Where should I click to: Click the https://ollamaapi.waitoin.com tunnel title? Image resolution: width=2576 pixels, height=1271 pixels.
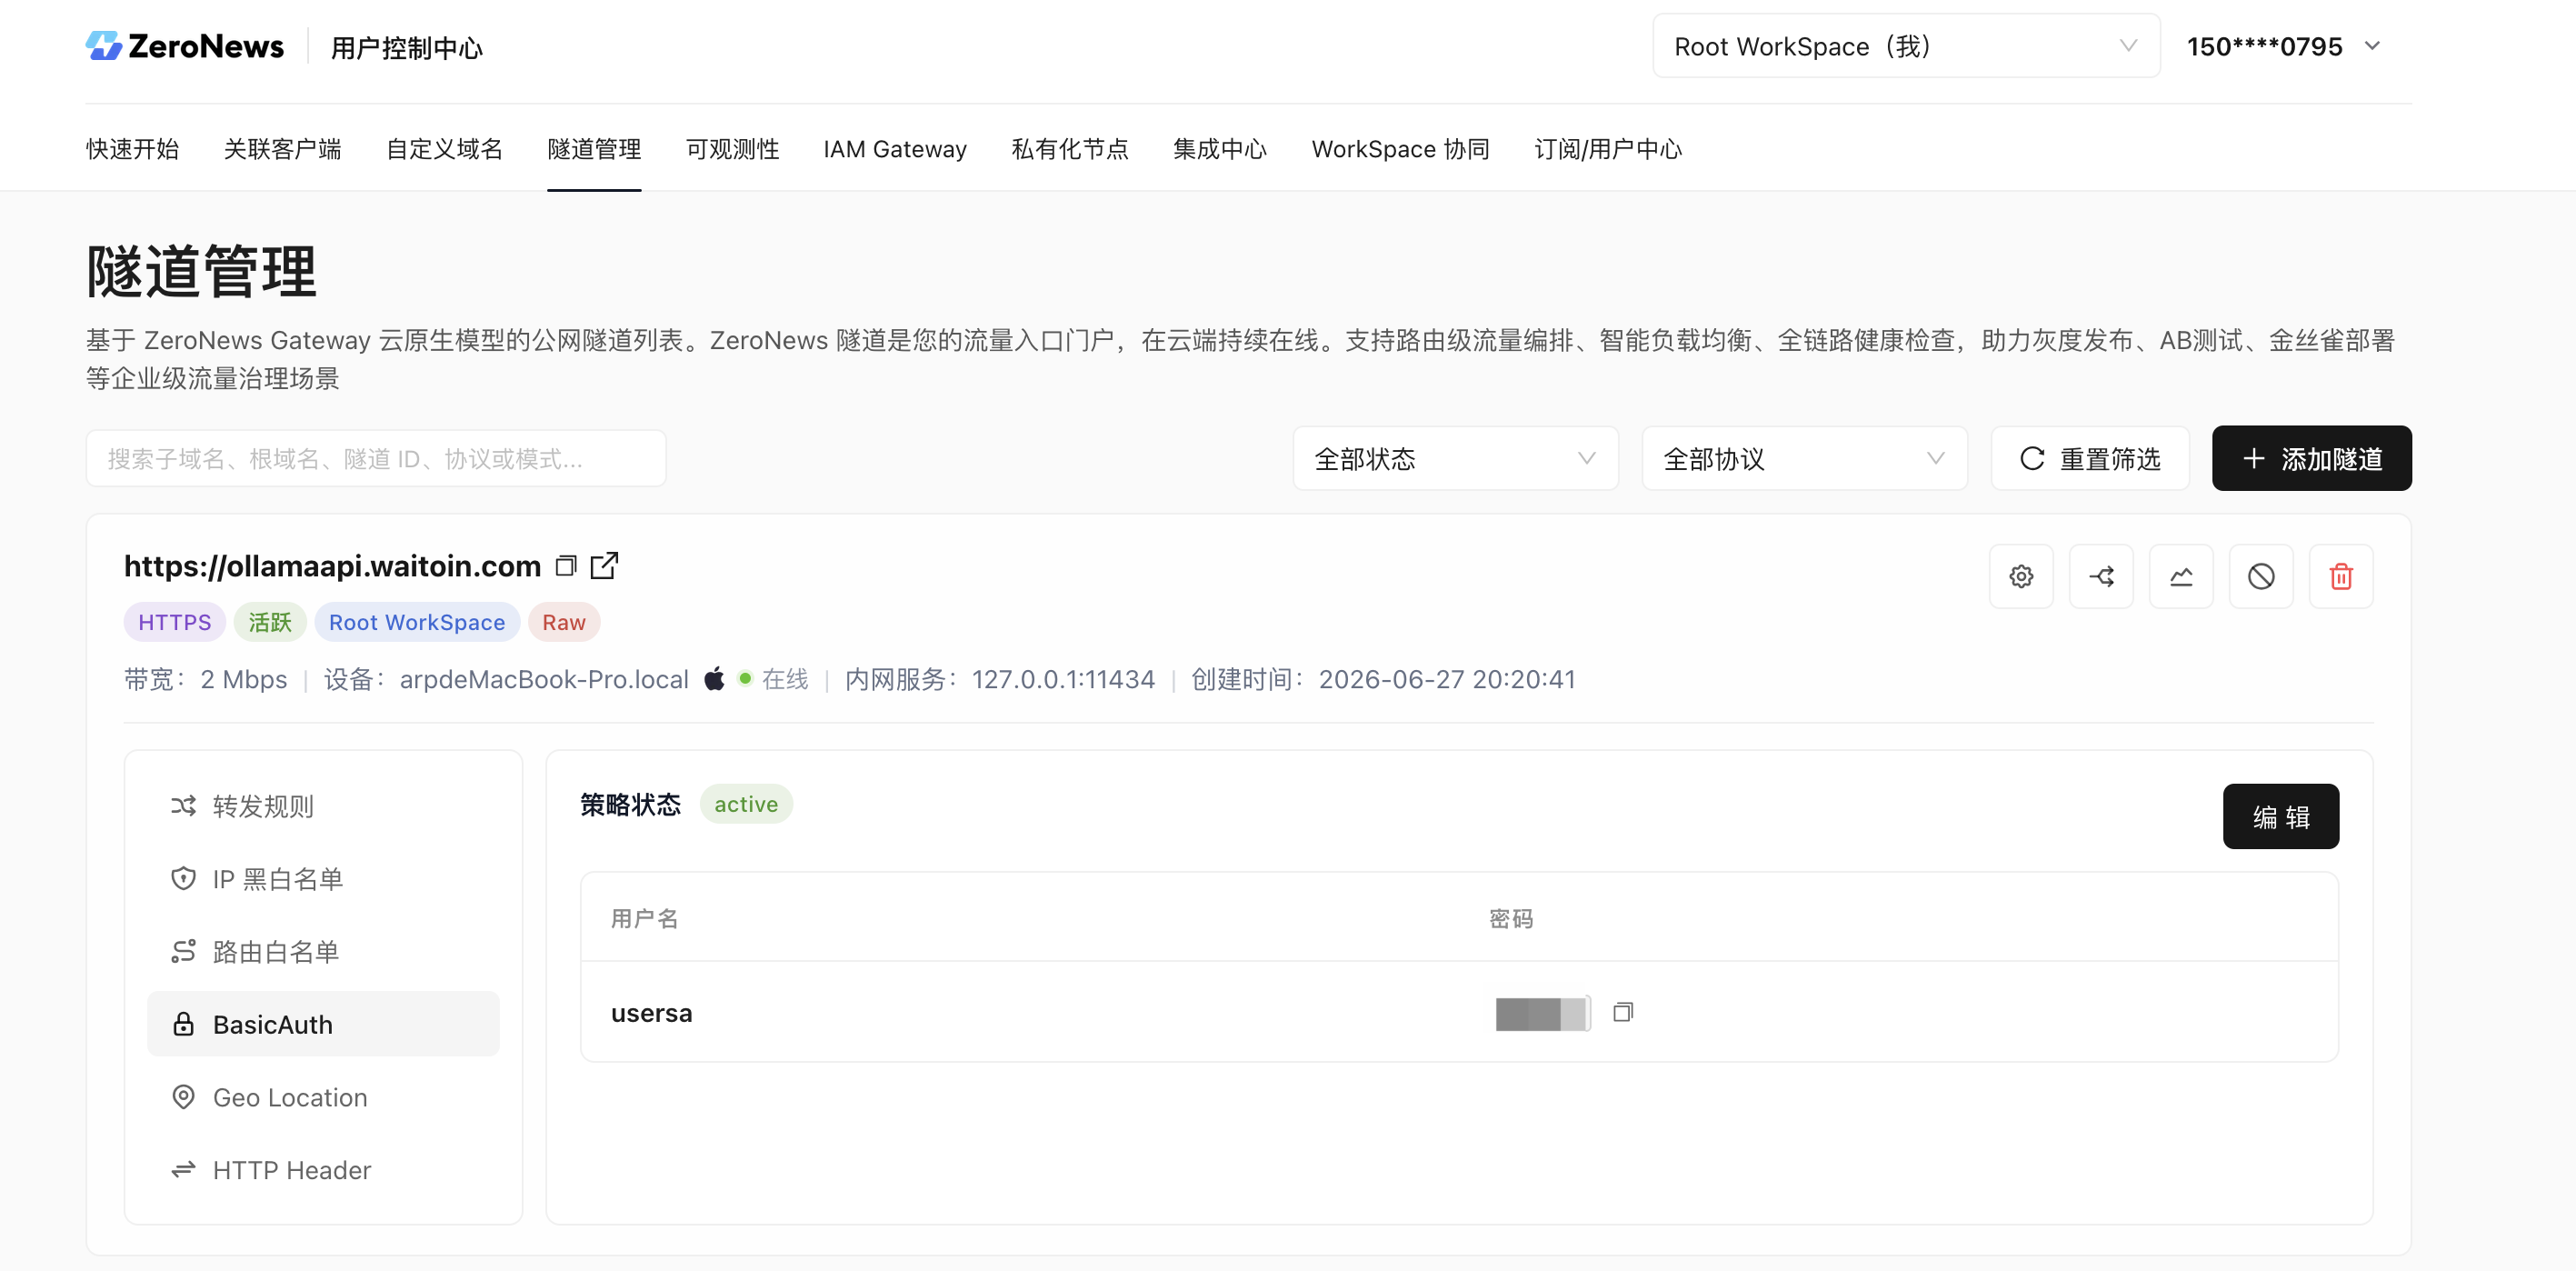coord(332,566)
